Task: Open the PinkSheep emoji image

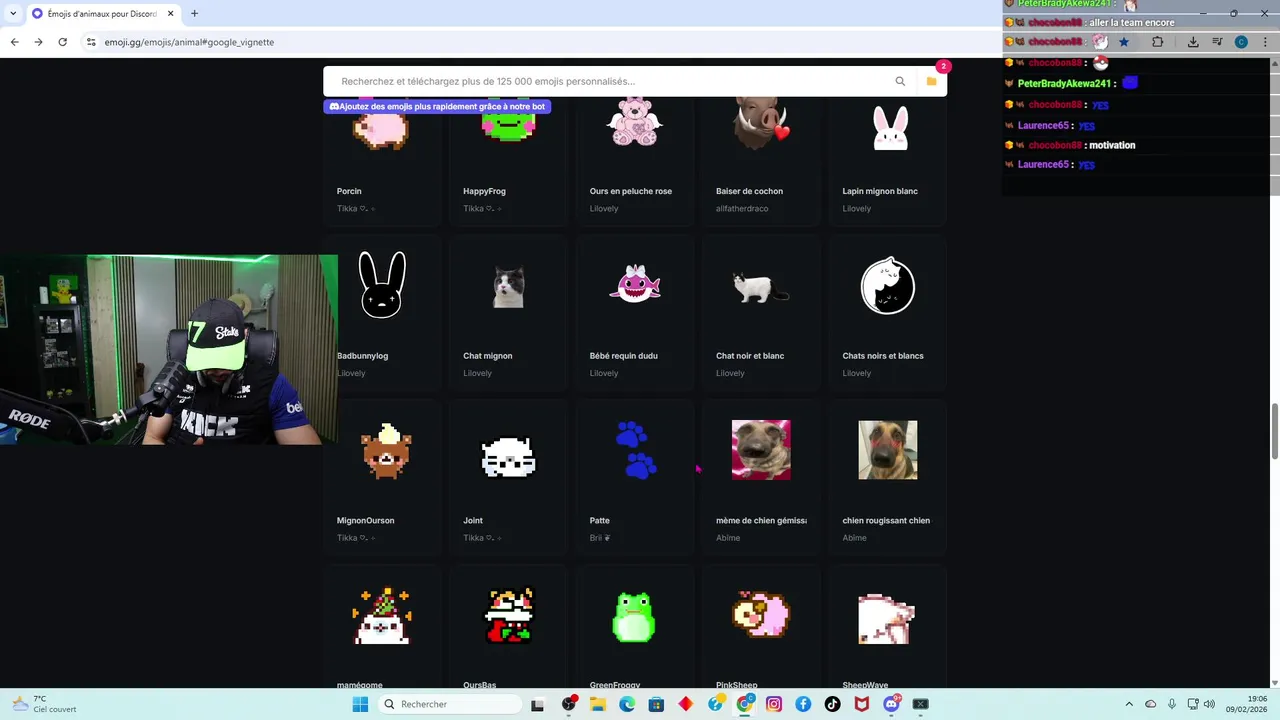Action: point(761,614)
